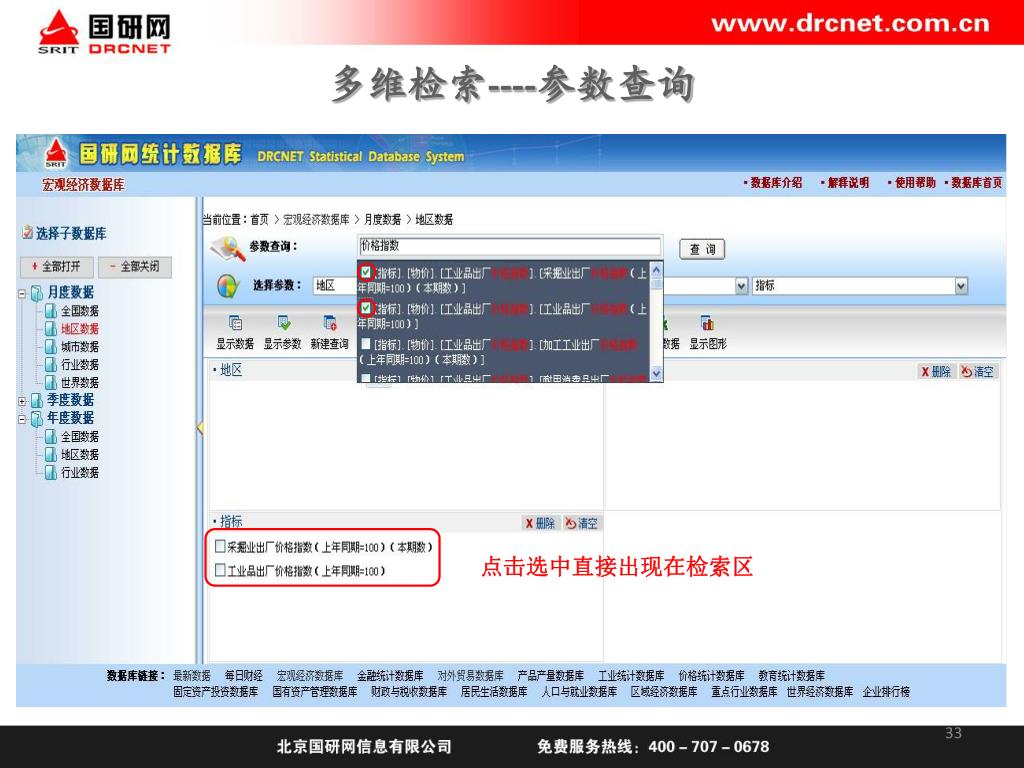The height and width of the screenshot is (768, 1024).
Task: Open 数据库介绍 link
Action: [x=776, y=183]
